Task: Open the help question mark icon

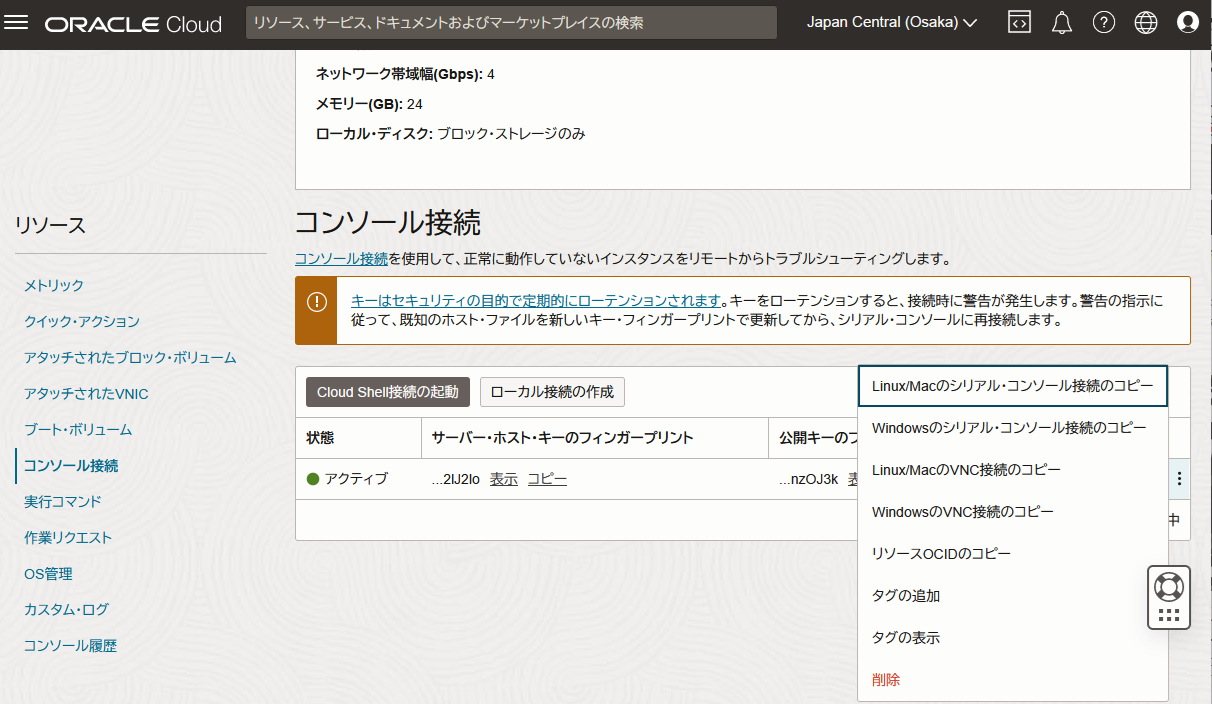Action: point(1104,23)
